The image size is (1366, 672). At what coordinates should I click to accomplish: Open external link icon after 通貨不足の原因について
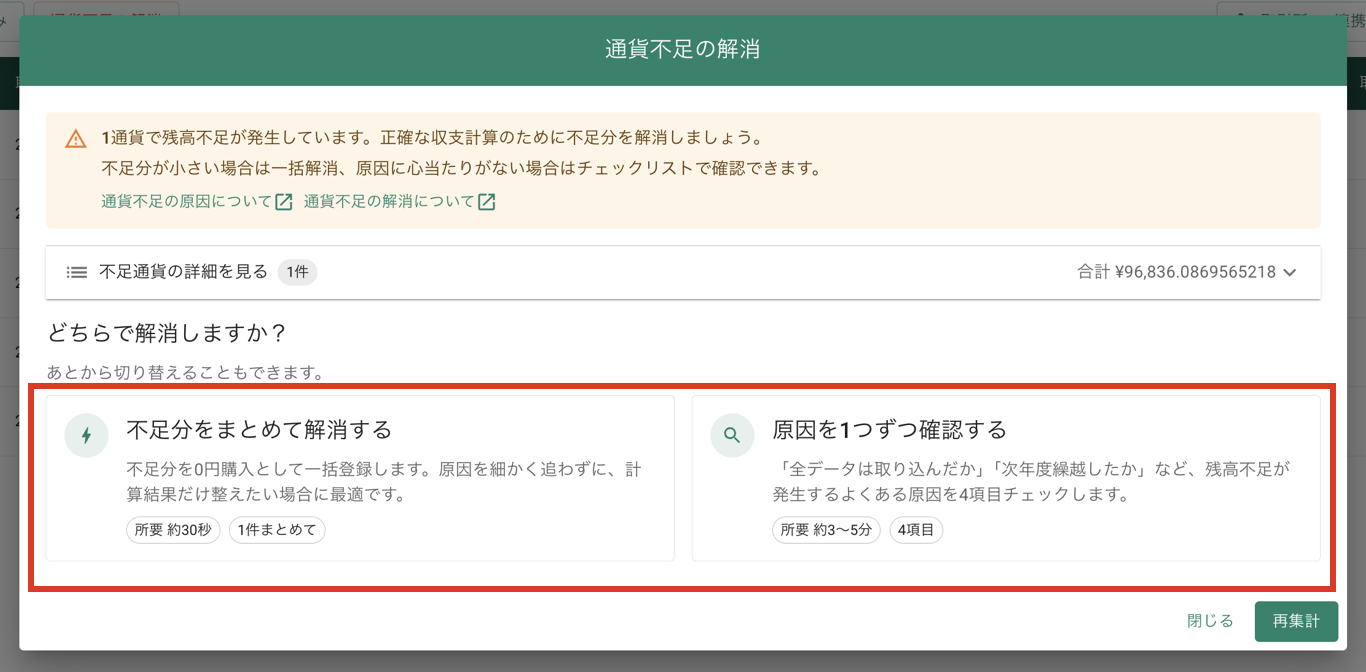point(284,202)
